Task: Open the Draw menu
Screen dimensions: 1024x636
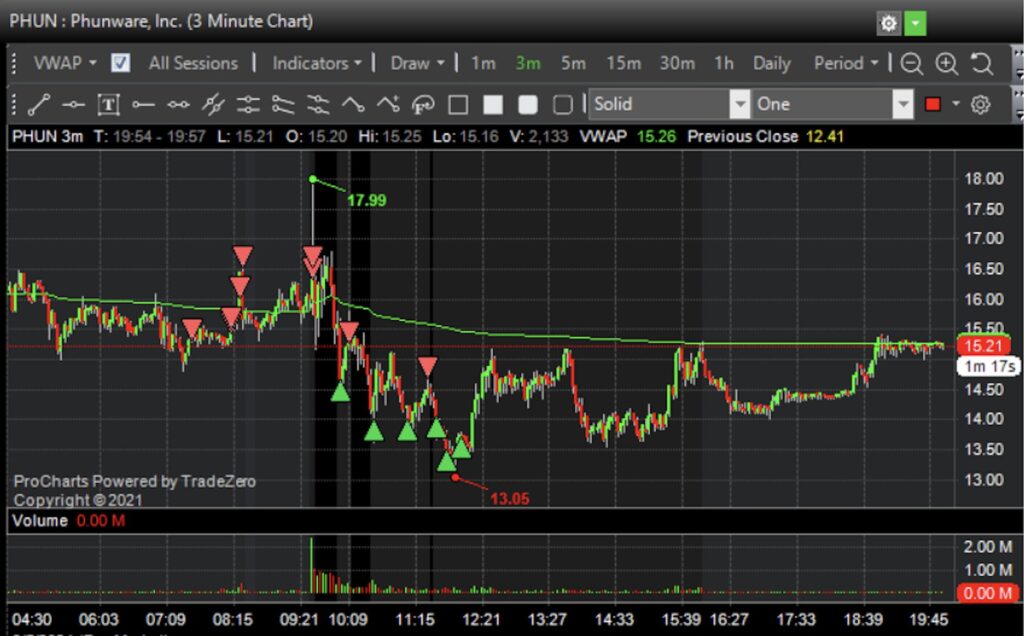Action: (x=417, y=63)
